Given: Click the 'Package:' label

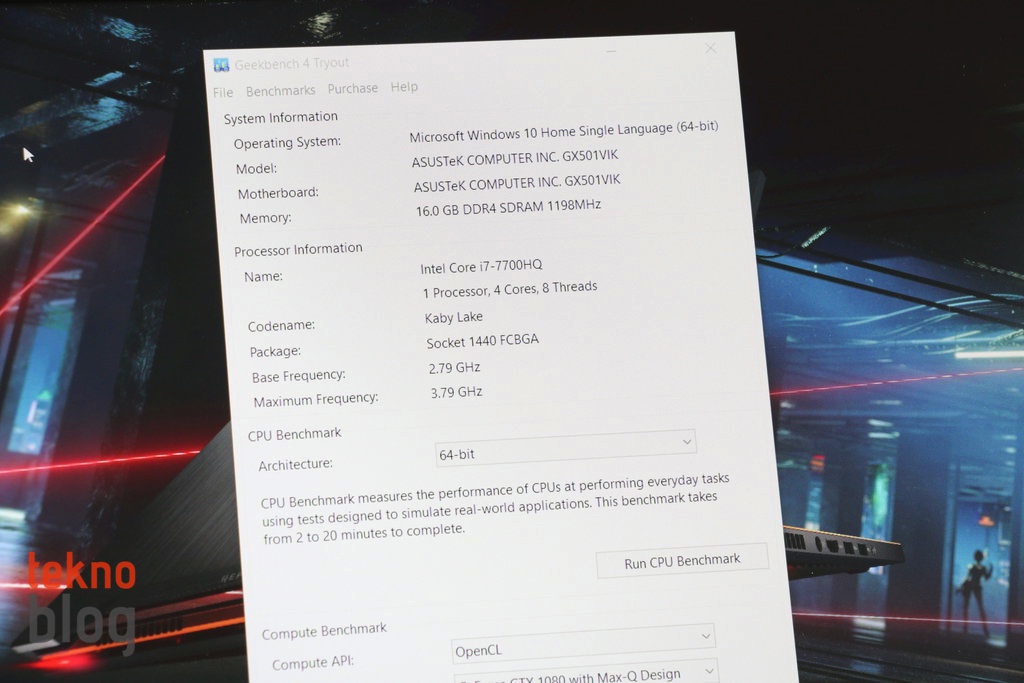Looking at the screenshot, I should tap(276, 351).
